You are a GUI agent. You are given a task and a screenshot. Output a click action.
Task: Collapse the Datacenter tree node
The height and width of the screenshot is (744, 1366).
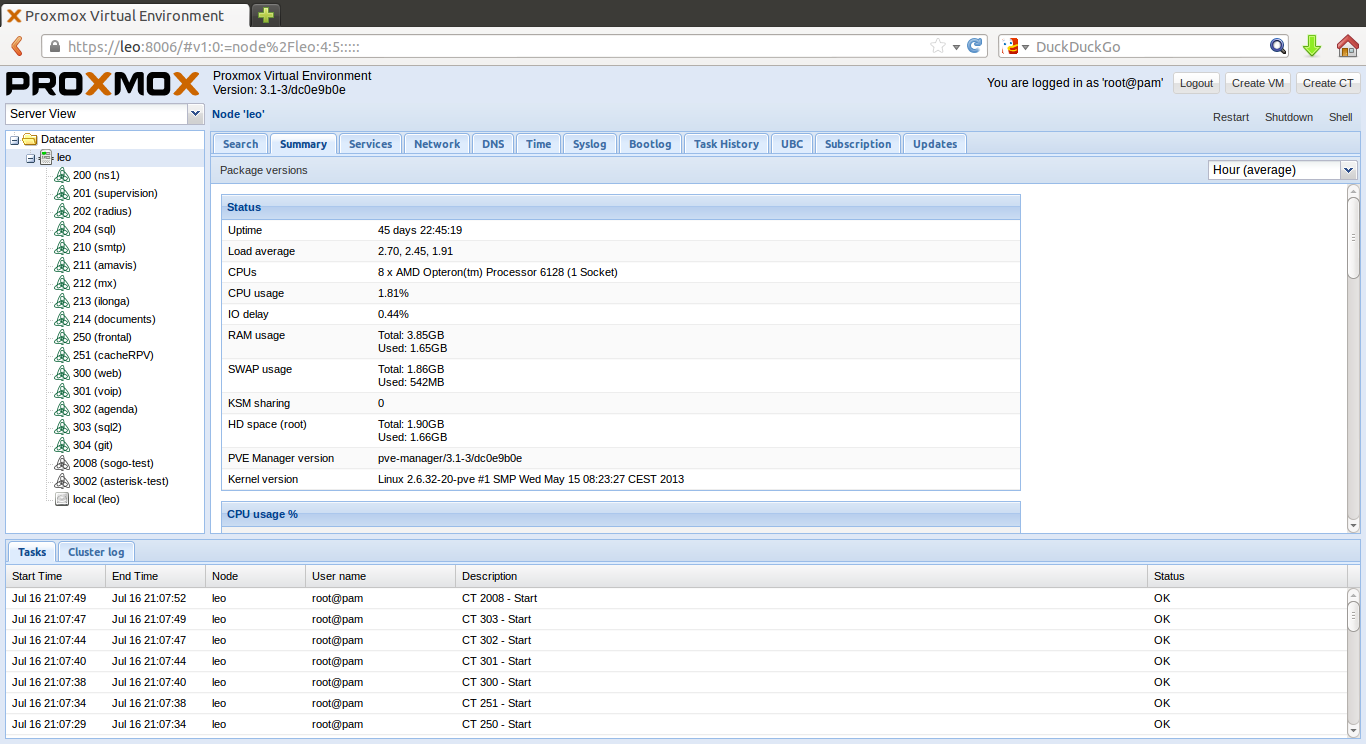(14, 140)
